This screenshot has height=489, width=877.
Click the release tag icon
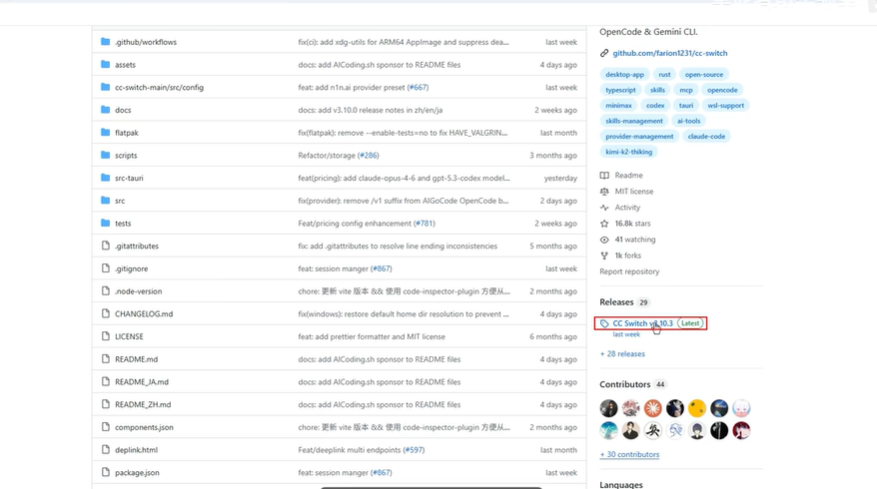(604, 323)
